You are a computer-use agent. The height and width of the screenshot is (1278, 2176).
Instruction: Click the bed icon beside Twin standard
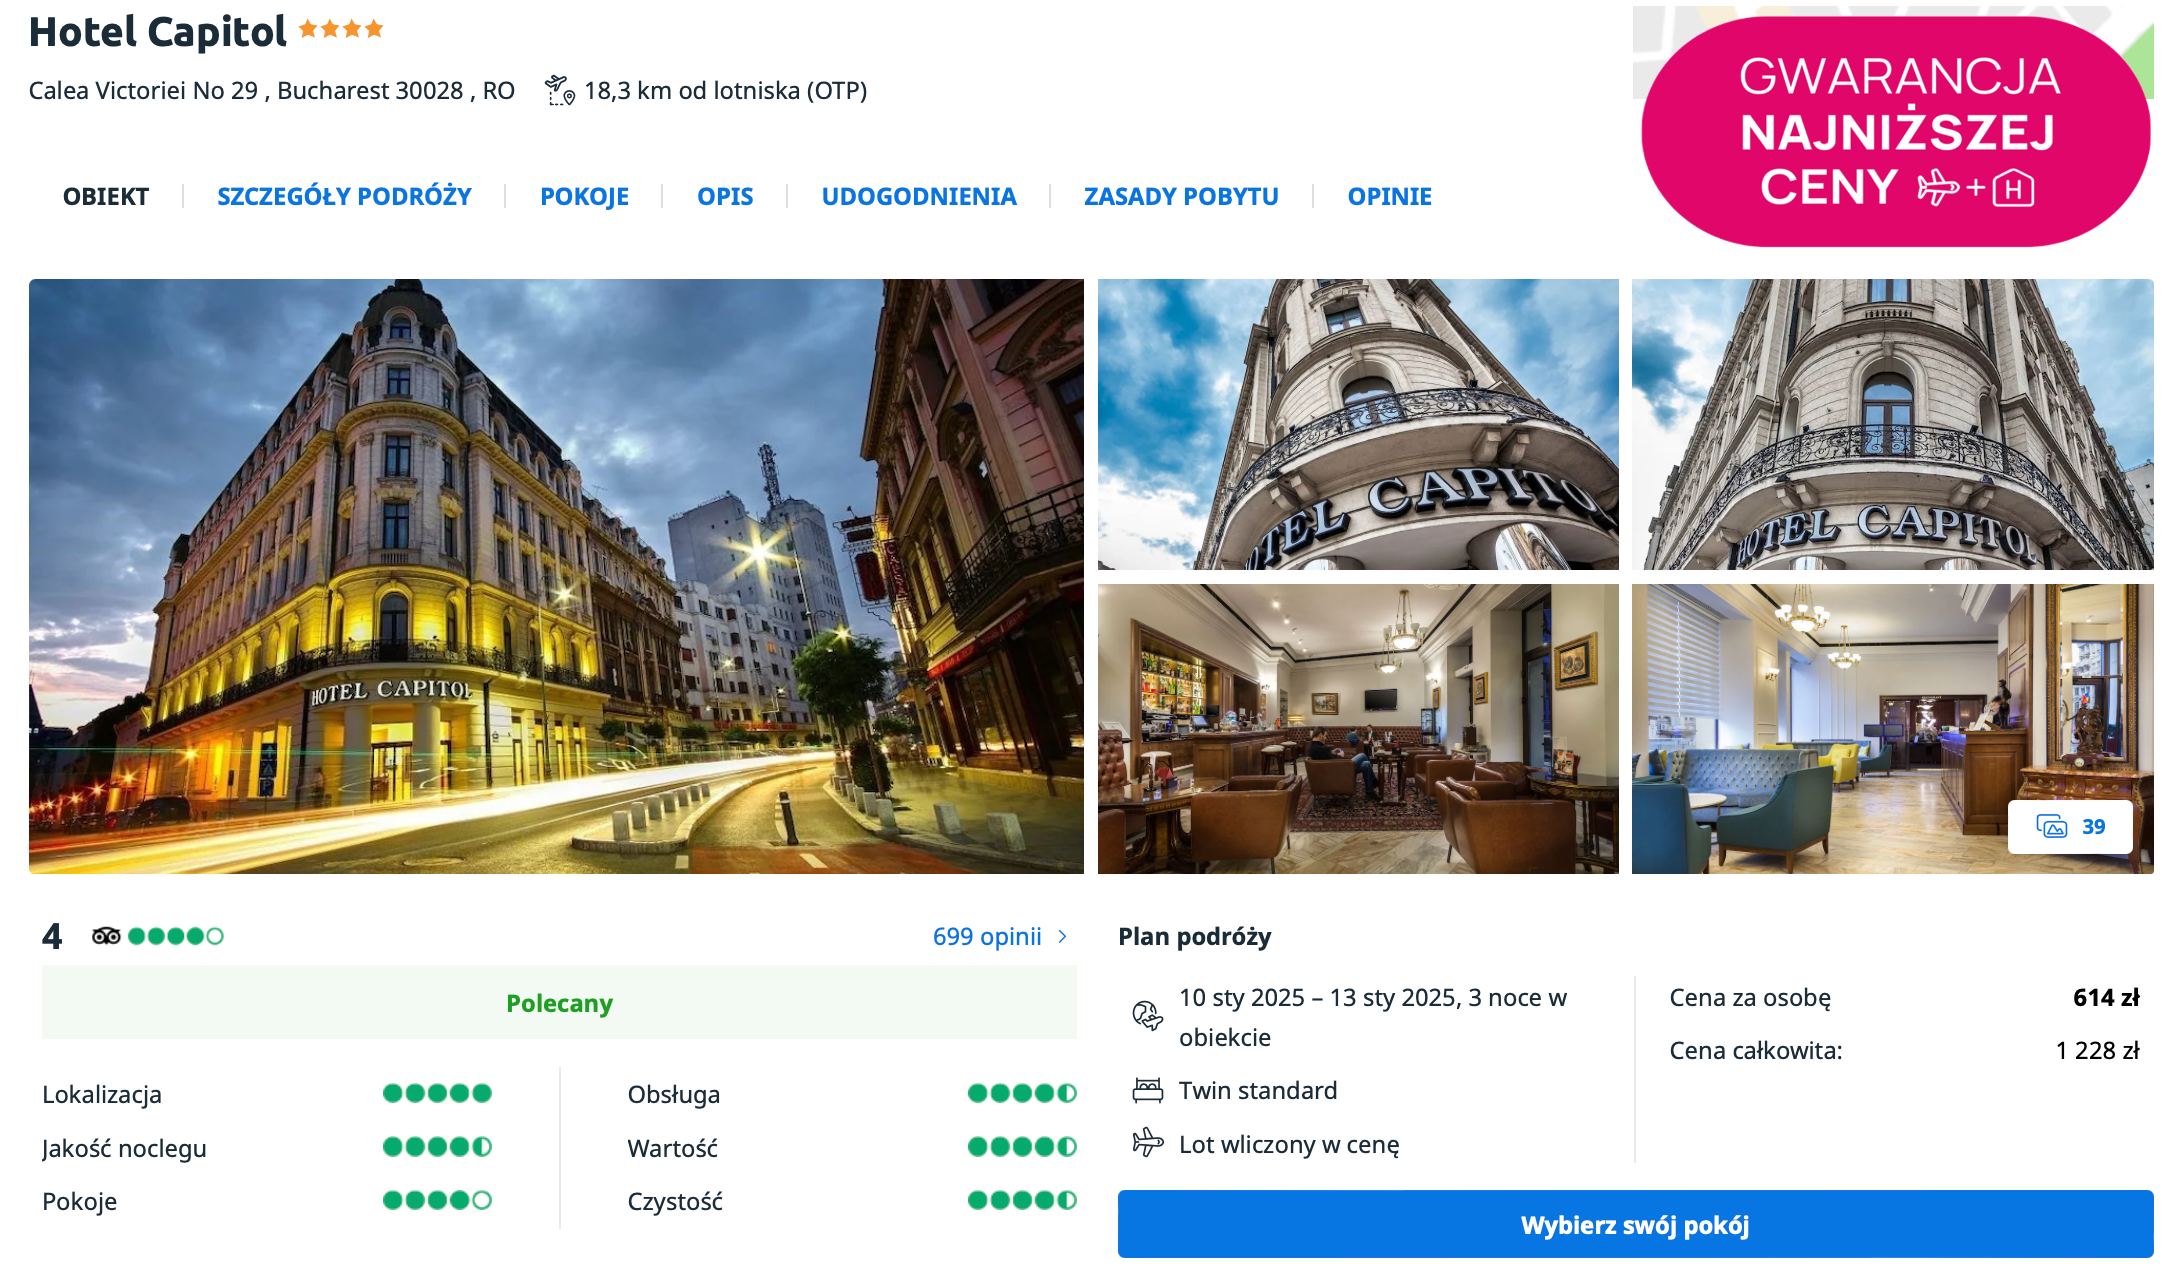(1147, 1090)
